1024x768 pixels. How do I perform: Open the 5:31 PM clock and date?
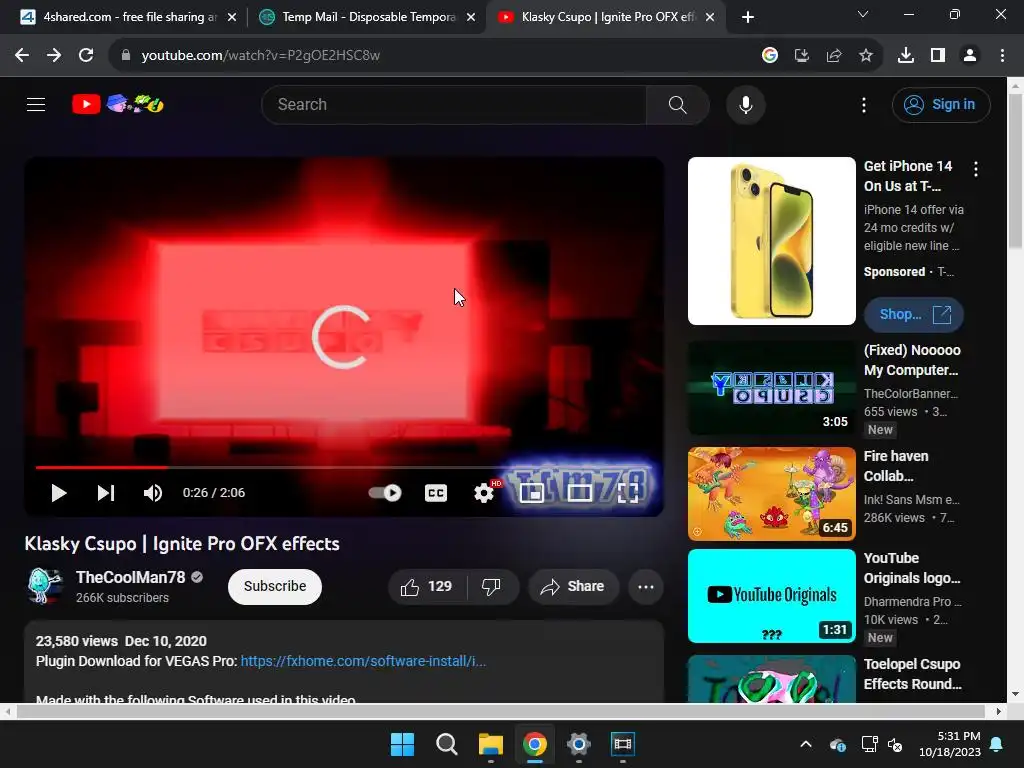pyautogui.click(x=950, y=744)
